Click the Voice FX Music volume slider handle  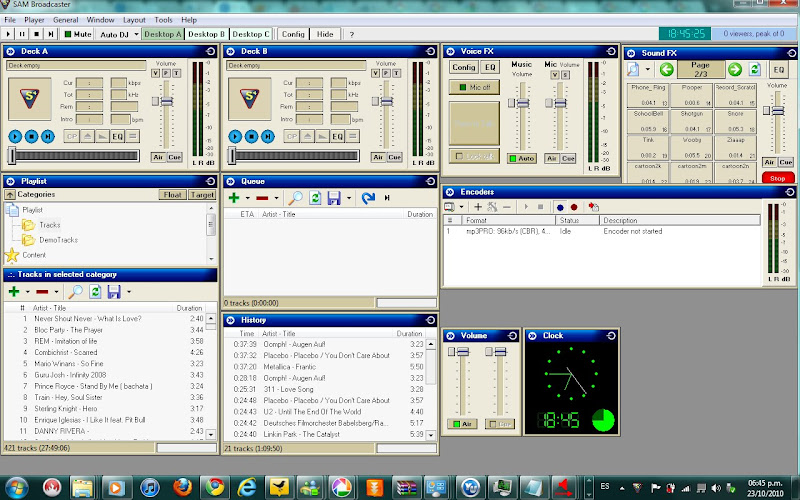click(522, 103)
